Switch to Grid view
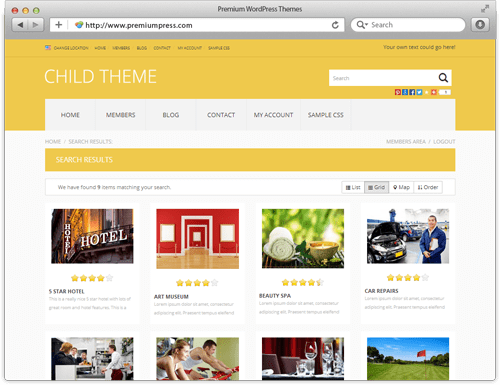 click(x=376, y=187)
